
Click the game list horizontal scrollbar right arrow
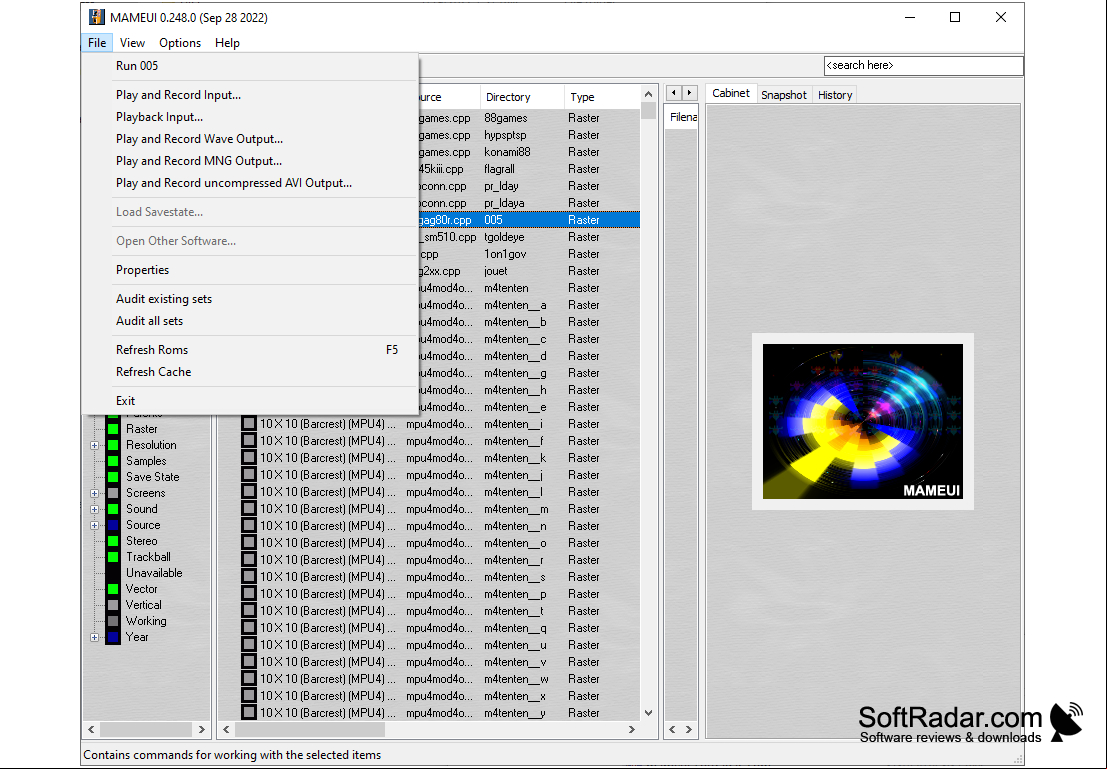631,729
